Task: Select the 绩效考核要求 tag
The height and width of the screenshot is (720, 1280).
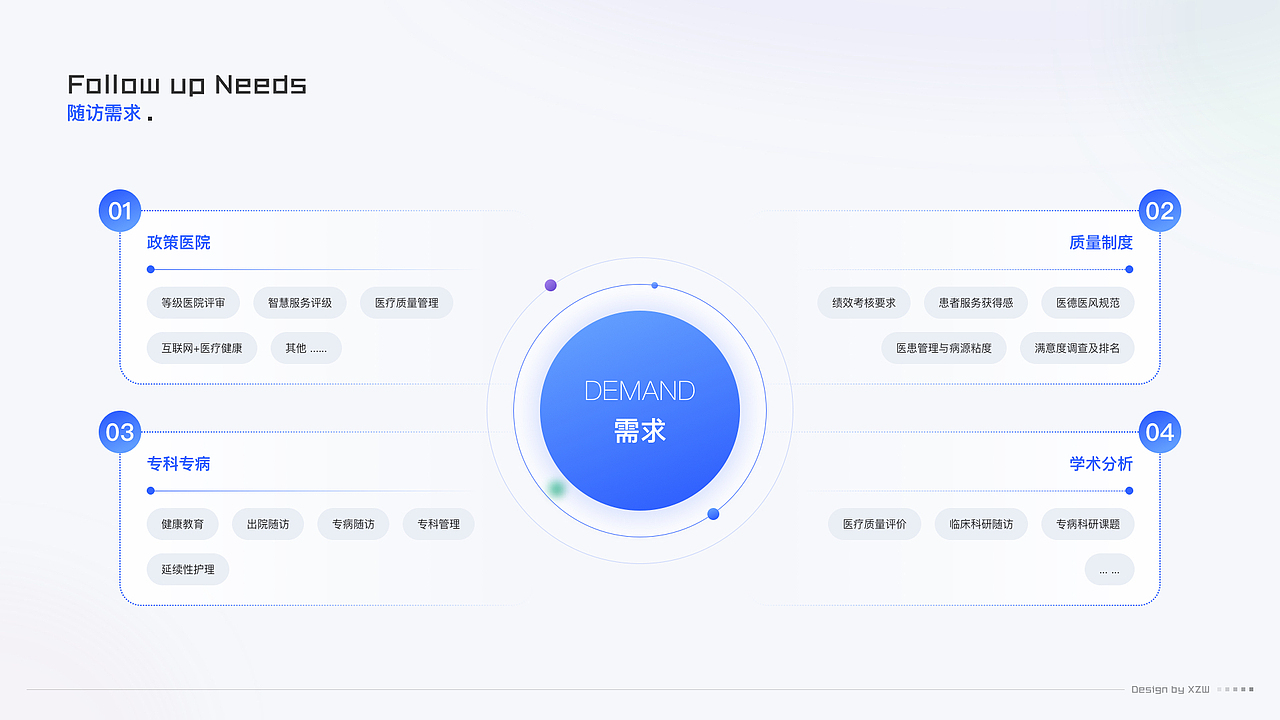Action: pos(864,302)
